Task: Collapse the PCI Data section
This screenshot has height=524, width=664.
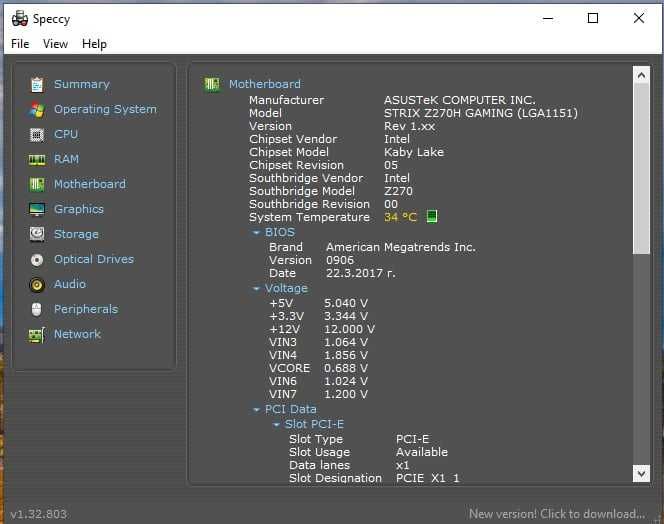Action: pyautogui.click(x=256, y=410)
